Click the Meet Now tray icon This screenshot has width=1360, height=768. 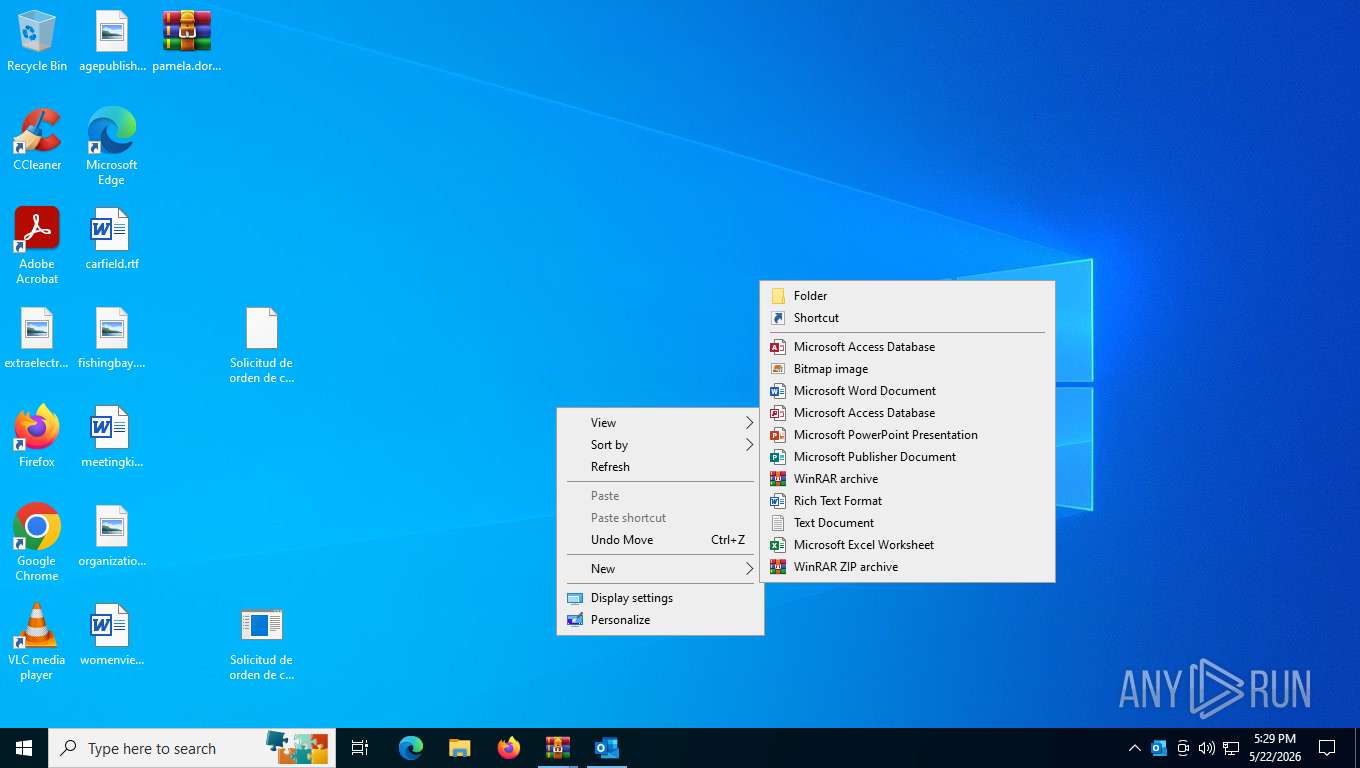point(1183,748)
